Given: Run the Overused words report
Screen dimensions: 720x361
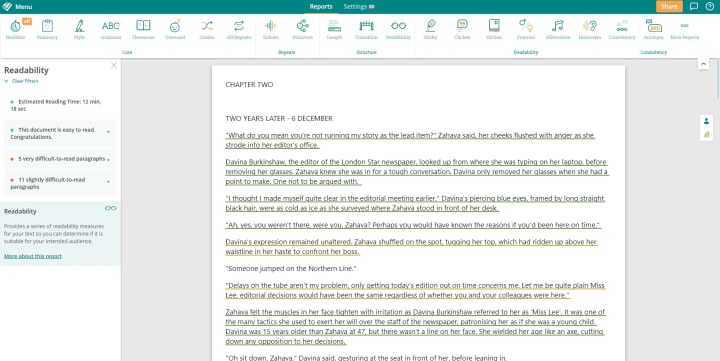Looking at the screenshot, I should click(175, 29).
